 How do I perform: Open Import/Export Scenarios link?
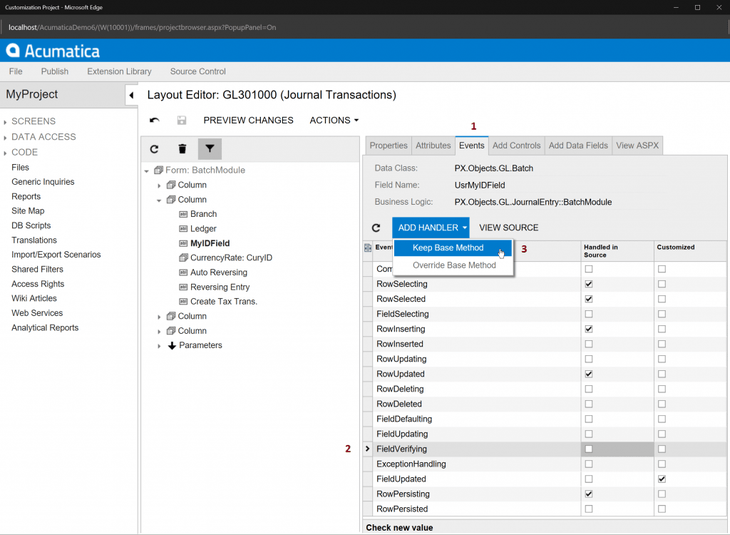coord(56,255)
